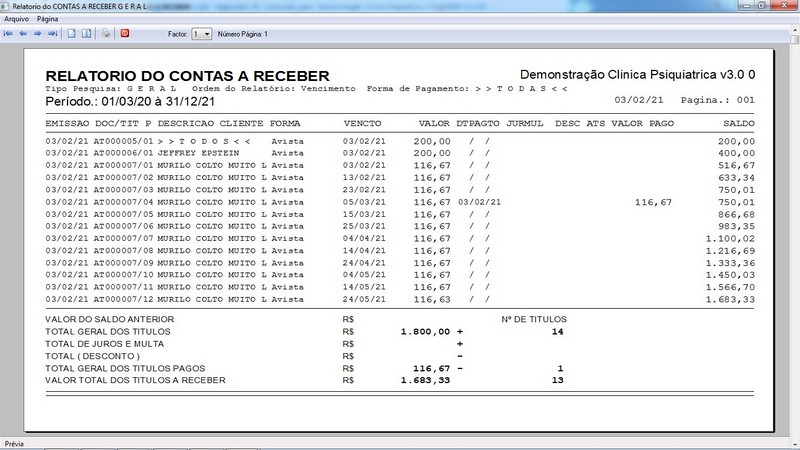
Task: Click title count '14'
Action: click(558, 332)
